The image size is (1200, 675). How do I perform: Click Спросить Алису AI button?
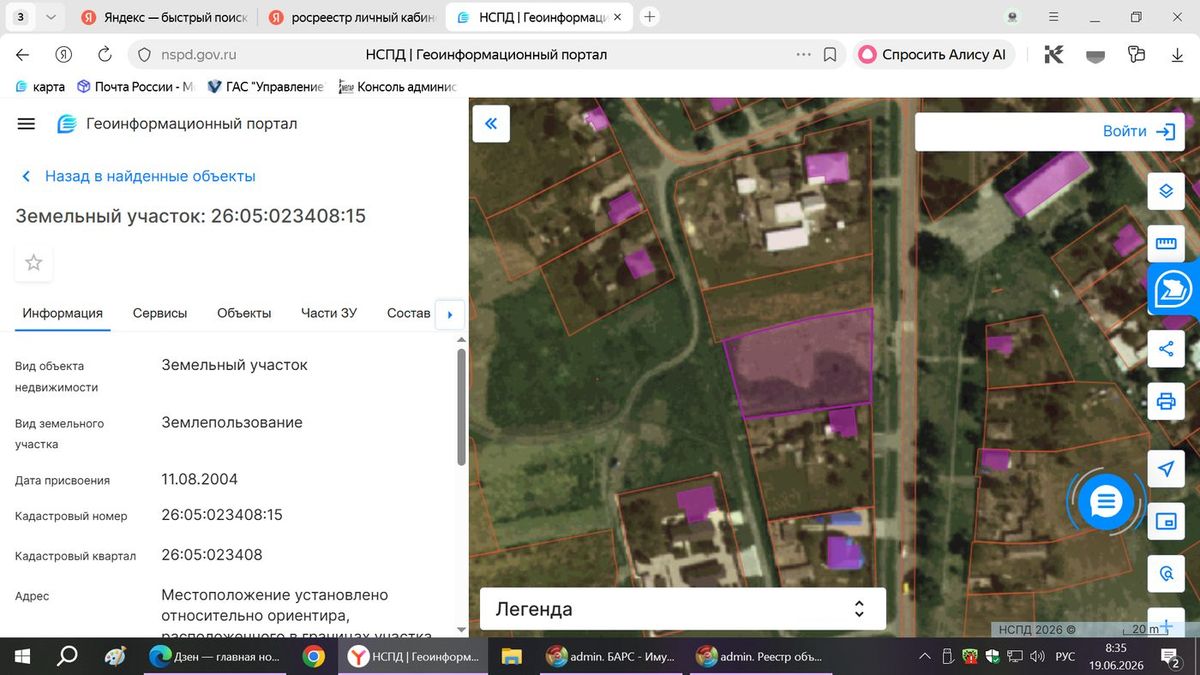(x=933, y=55)
